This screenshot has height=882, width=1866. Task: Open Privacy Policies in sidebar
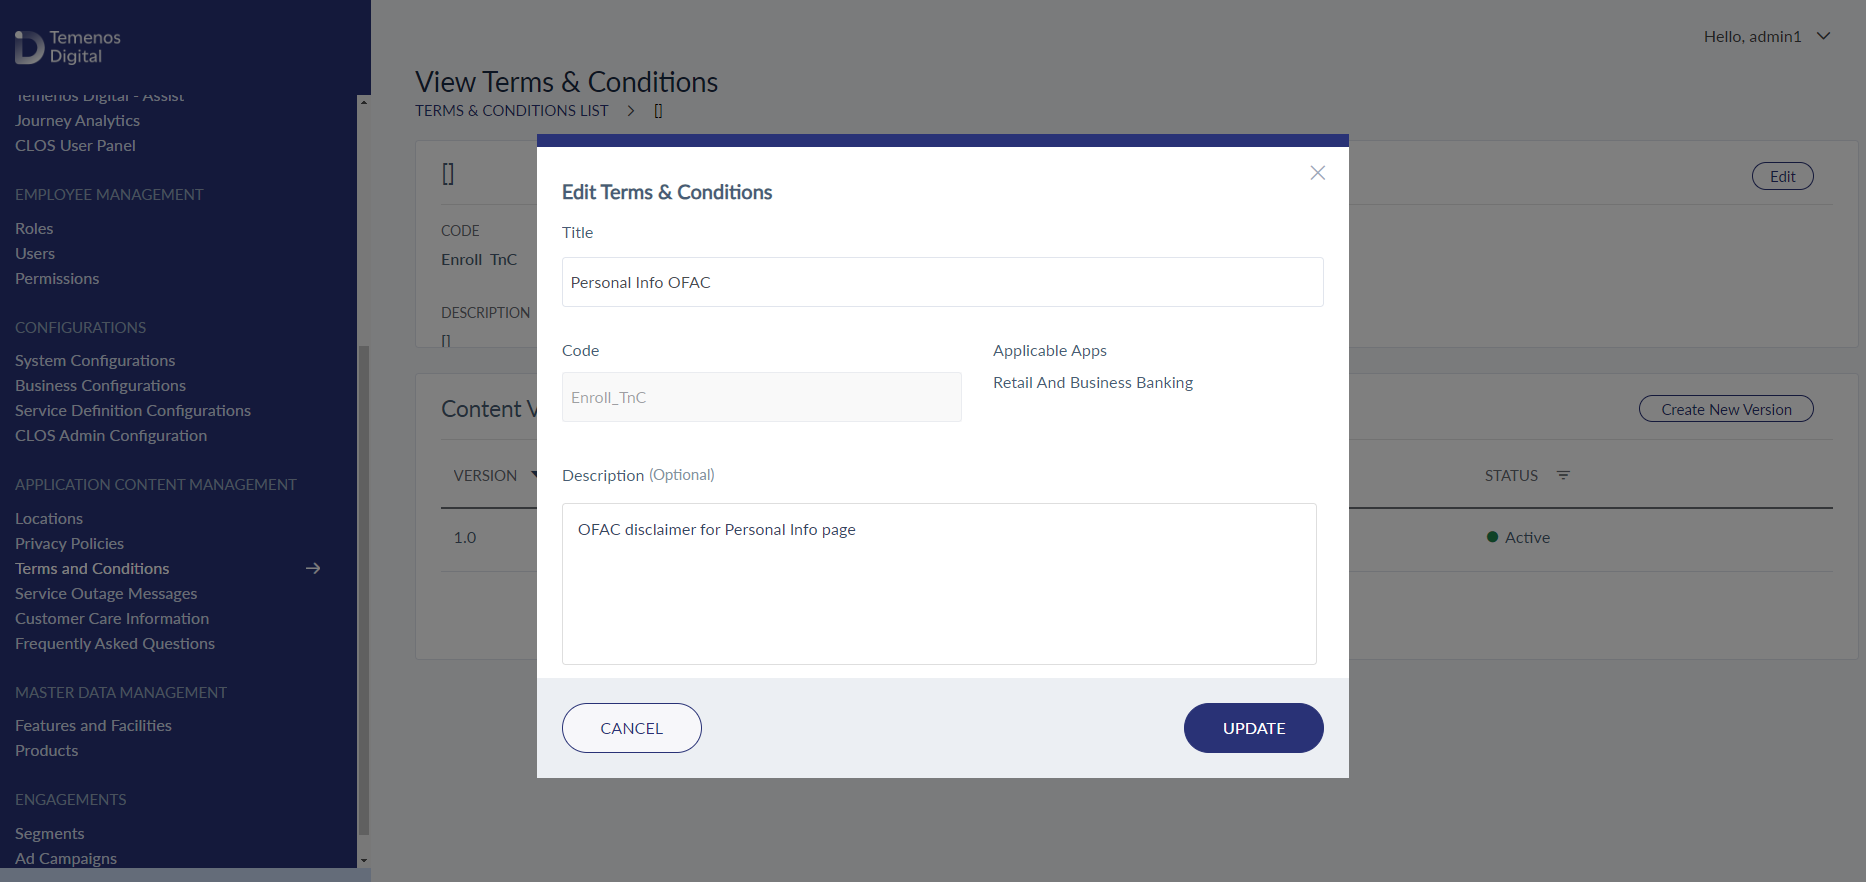(x=70, y=543)
